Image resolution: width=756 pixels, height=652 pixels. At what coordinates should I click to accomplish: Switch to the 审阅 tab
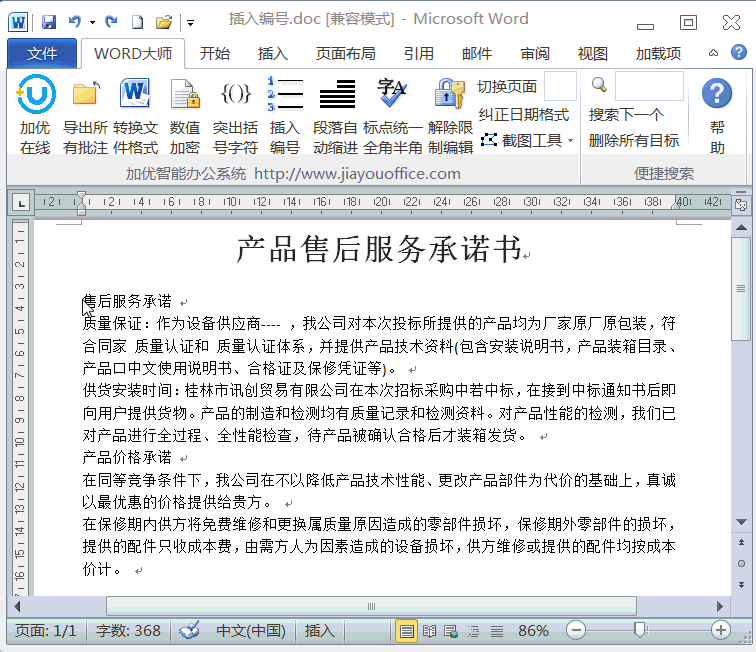[x=535, y=53]
